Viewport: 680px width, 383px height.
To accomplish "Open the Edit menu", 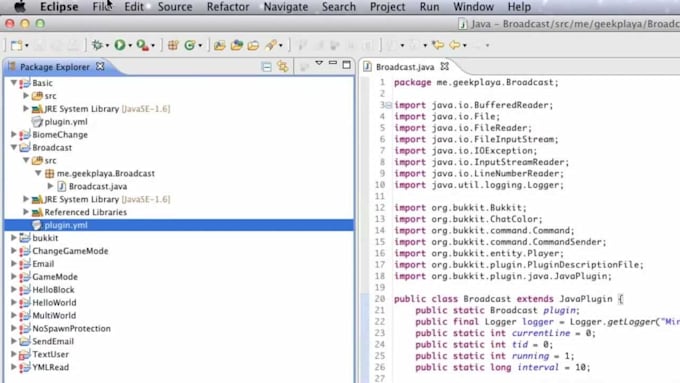I will [x=134, y=7].
